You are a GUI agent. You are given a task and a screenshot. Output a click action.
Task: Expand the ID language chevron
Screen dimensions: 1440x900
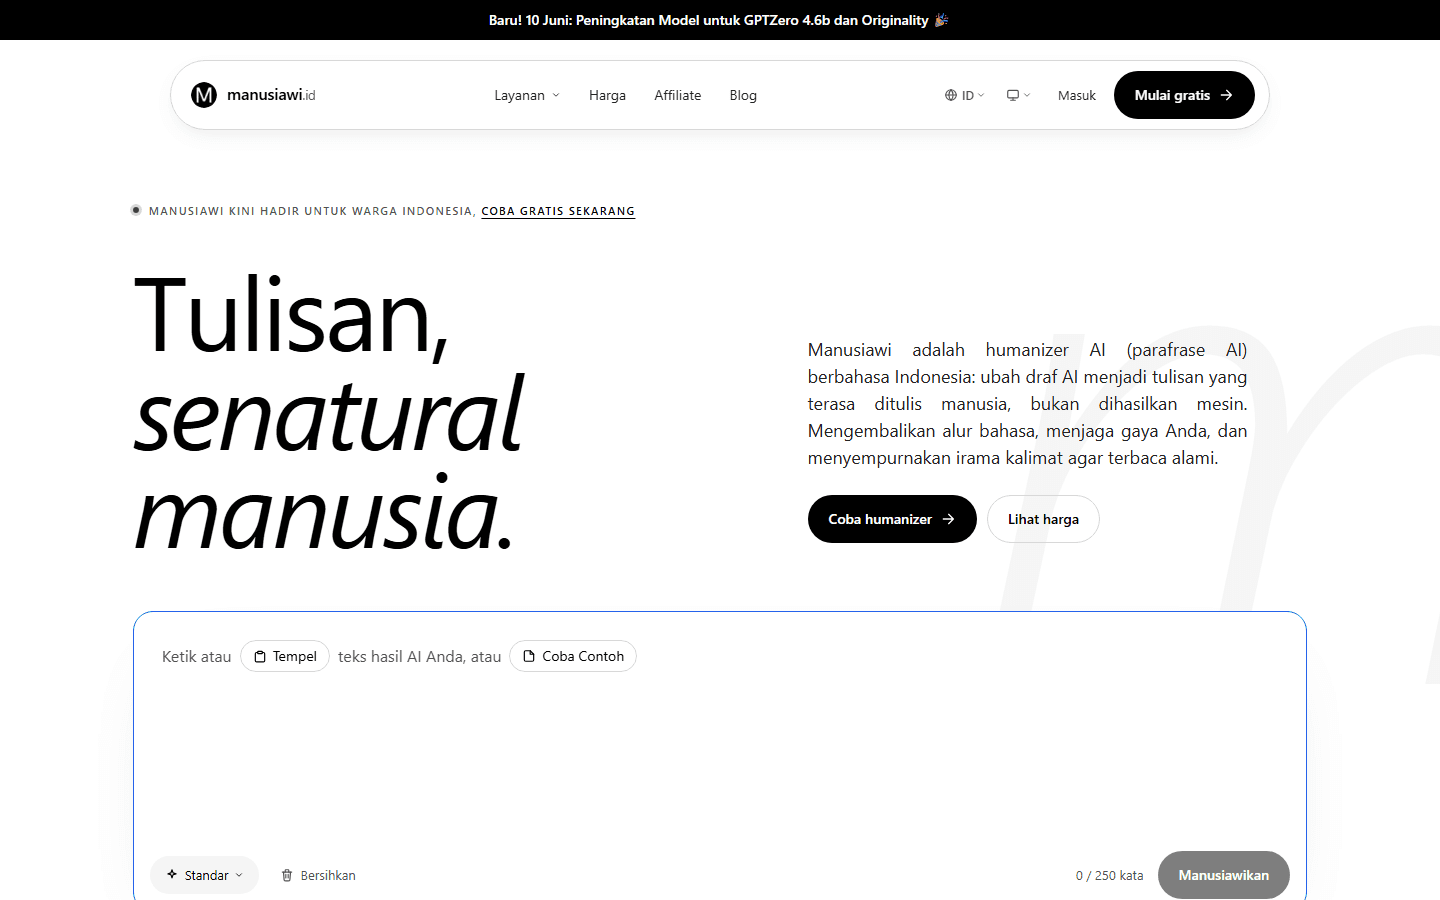point(981,95)
